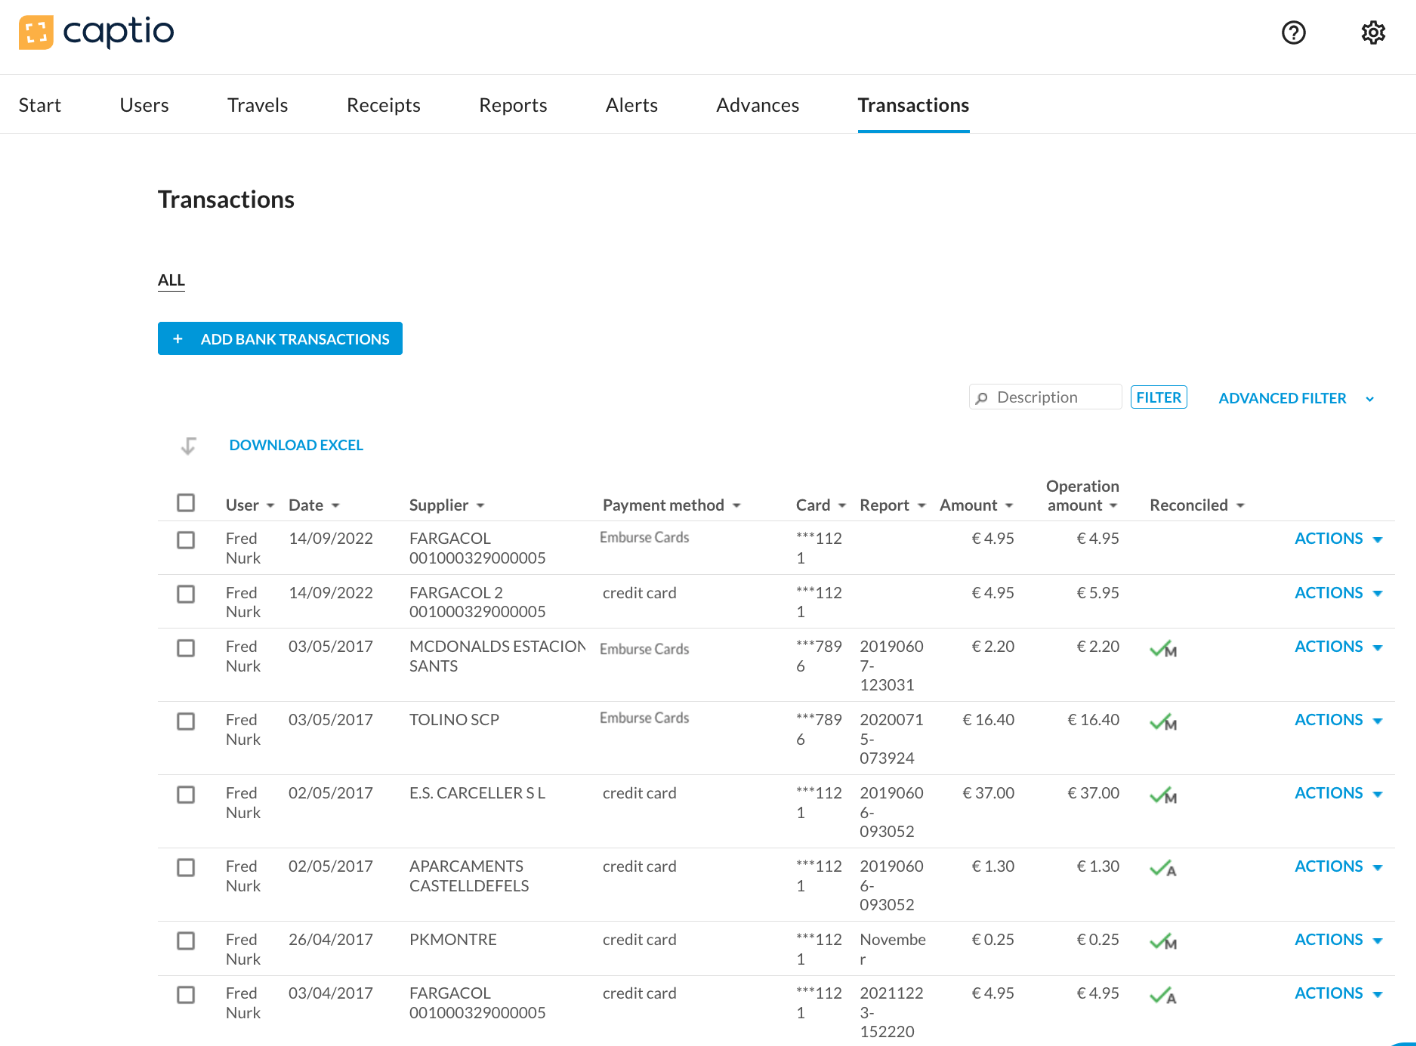This screenshot has width=1416, height=1046.
Task: Open the Receipts tab
Action: (383, 105)
